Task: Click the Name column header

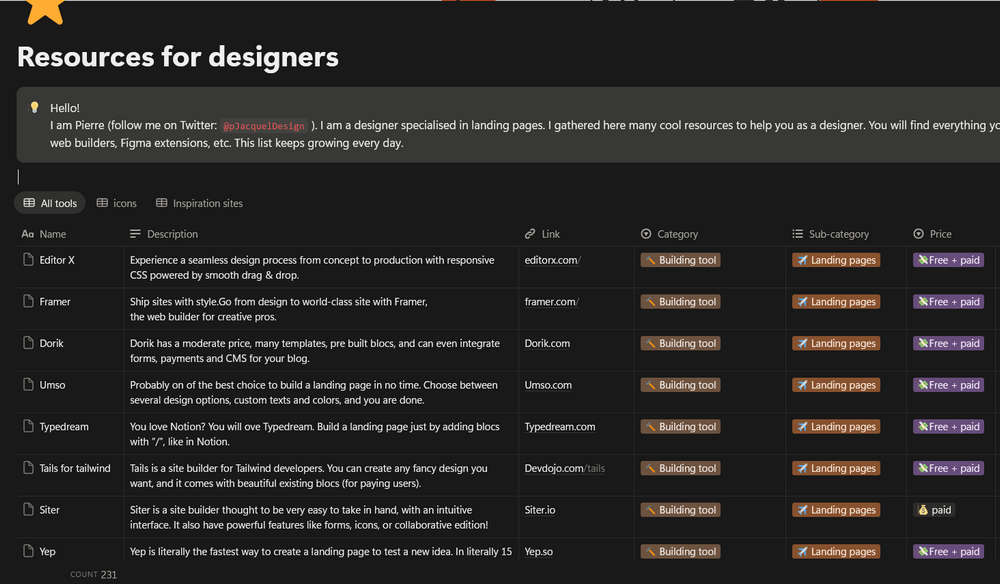Action: 44,234
